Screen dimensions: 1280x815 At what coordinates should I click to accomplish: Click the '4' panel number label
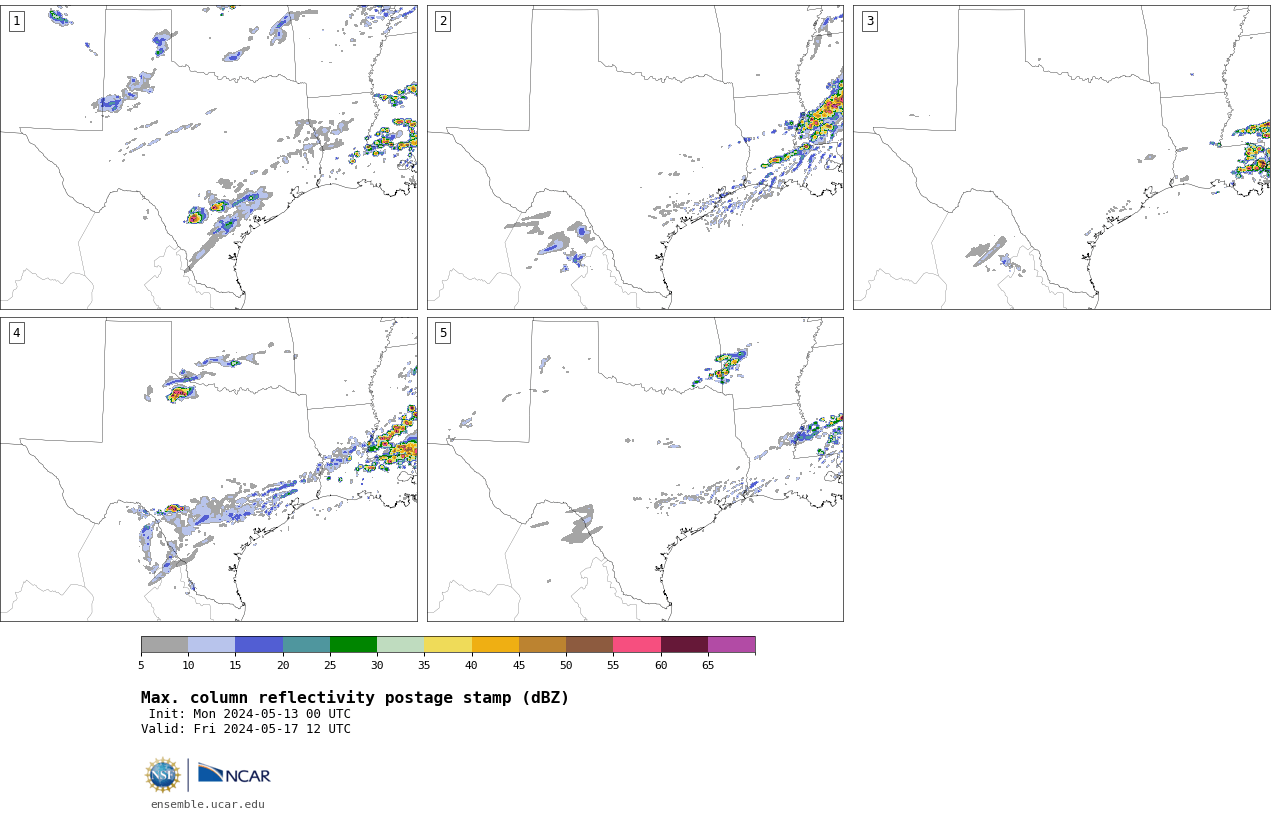coord(16,333)
